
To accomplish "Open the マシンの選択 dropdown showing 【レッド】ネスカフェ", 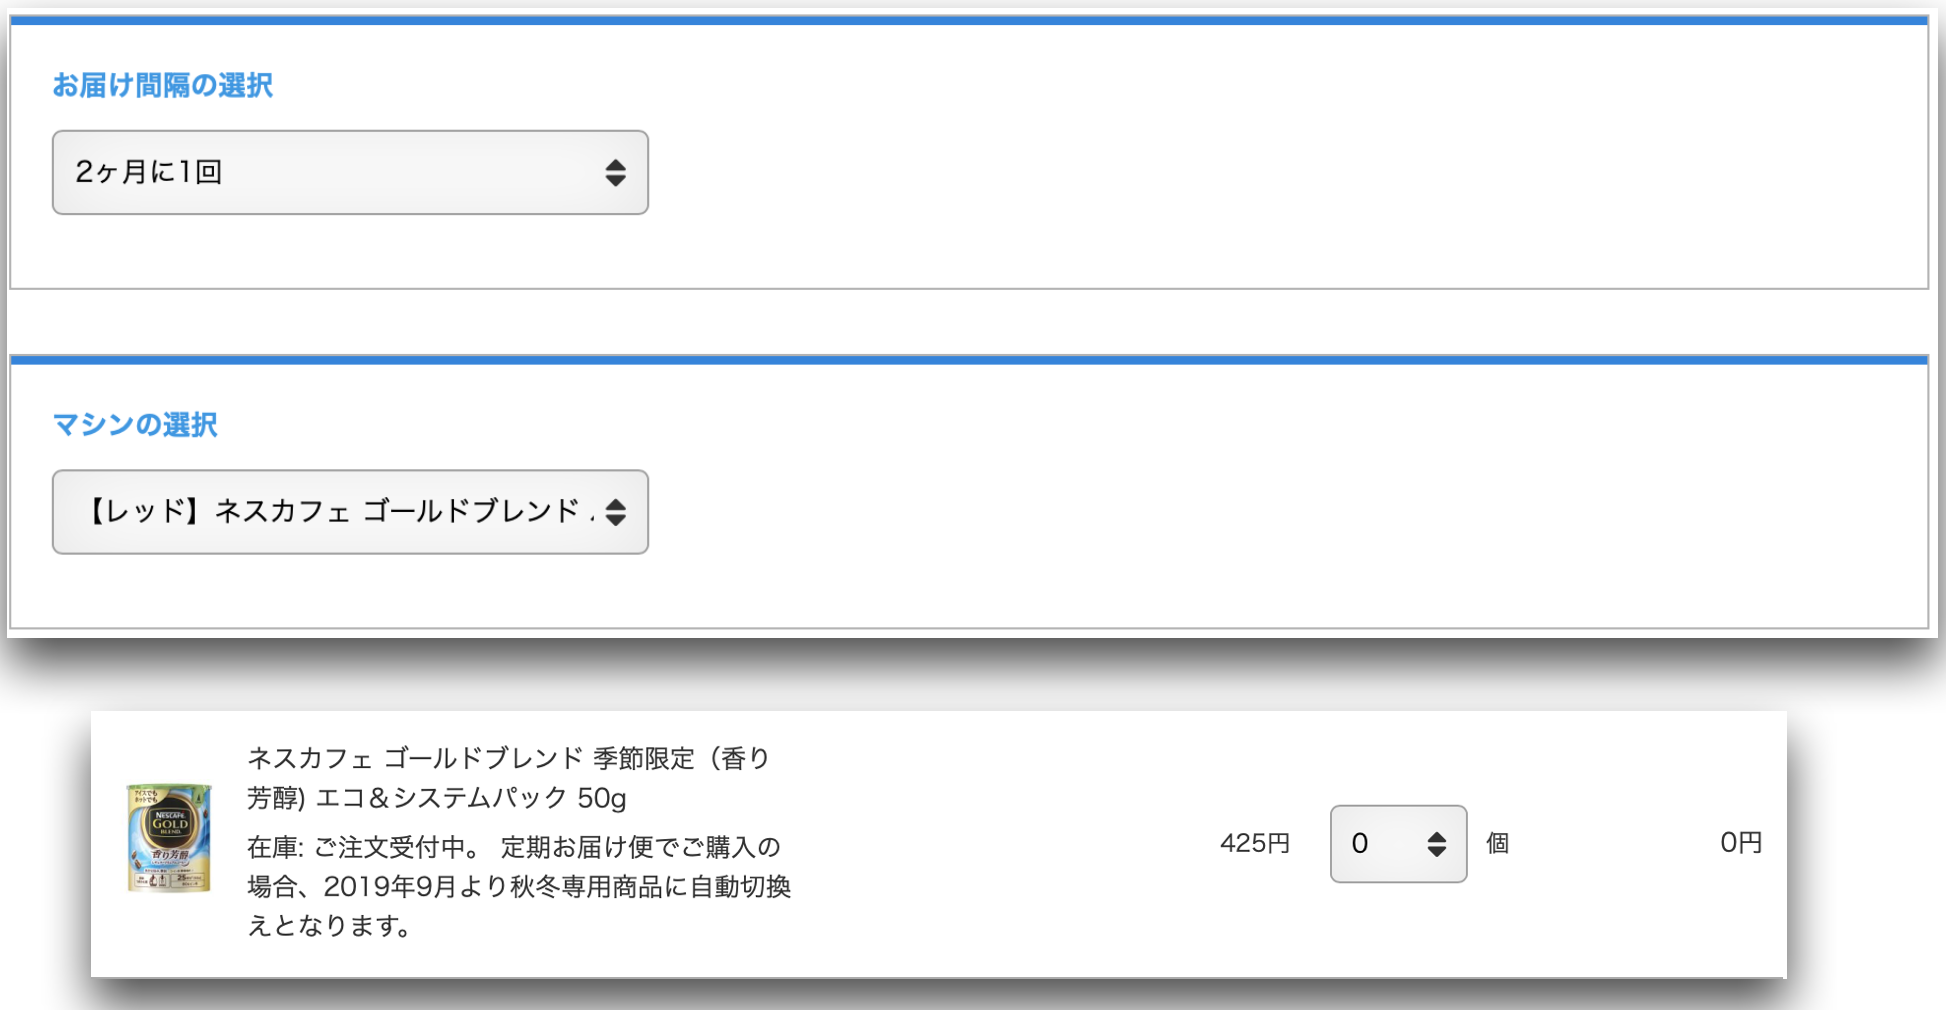I will (x=350, y=512).
